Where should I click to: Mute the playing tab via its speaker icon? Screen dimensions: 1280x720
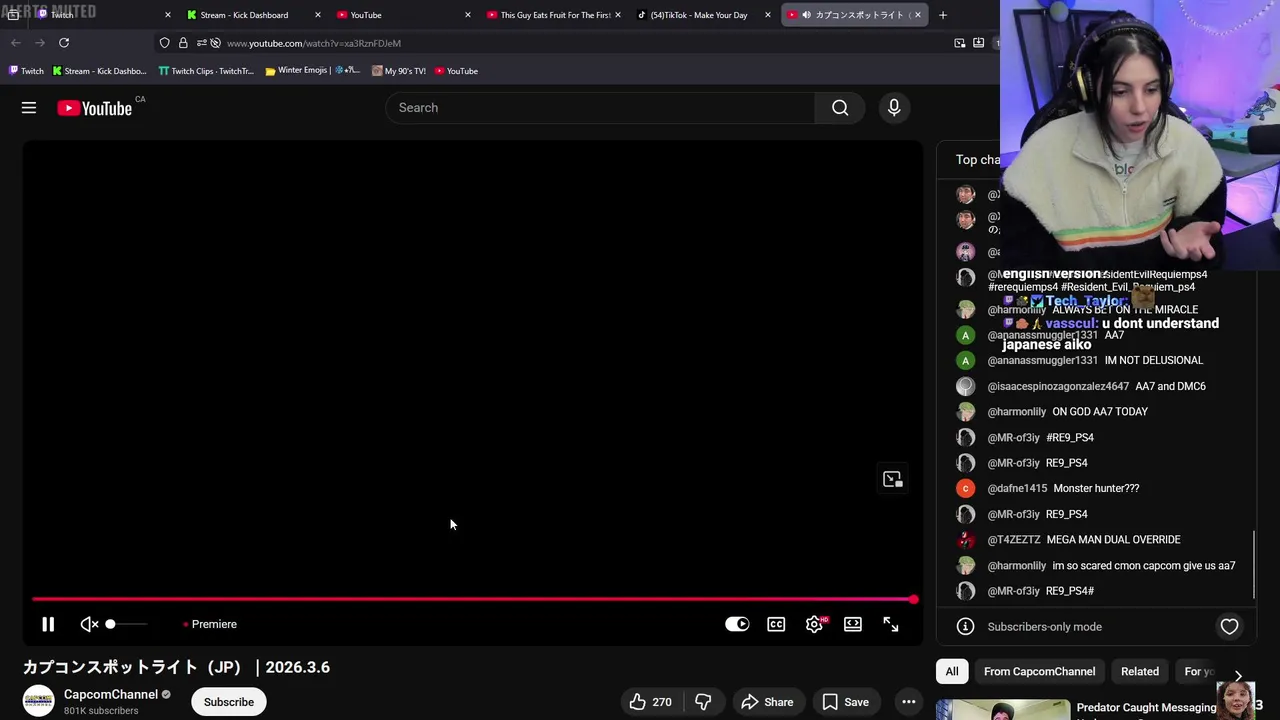(x=806, y=15)
